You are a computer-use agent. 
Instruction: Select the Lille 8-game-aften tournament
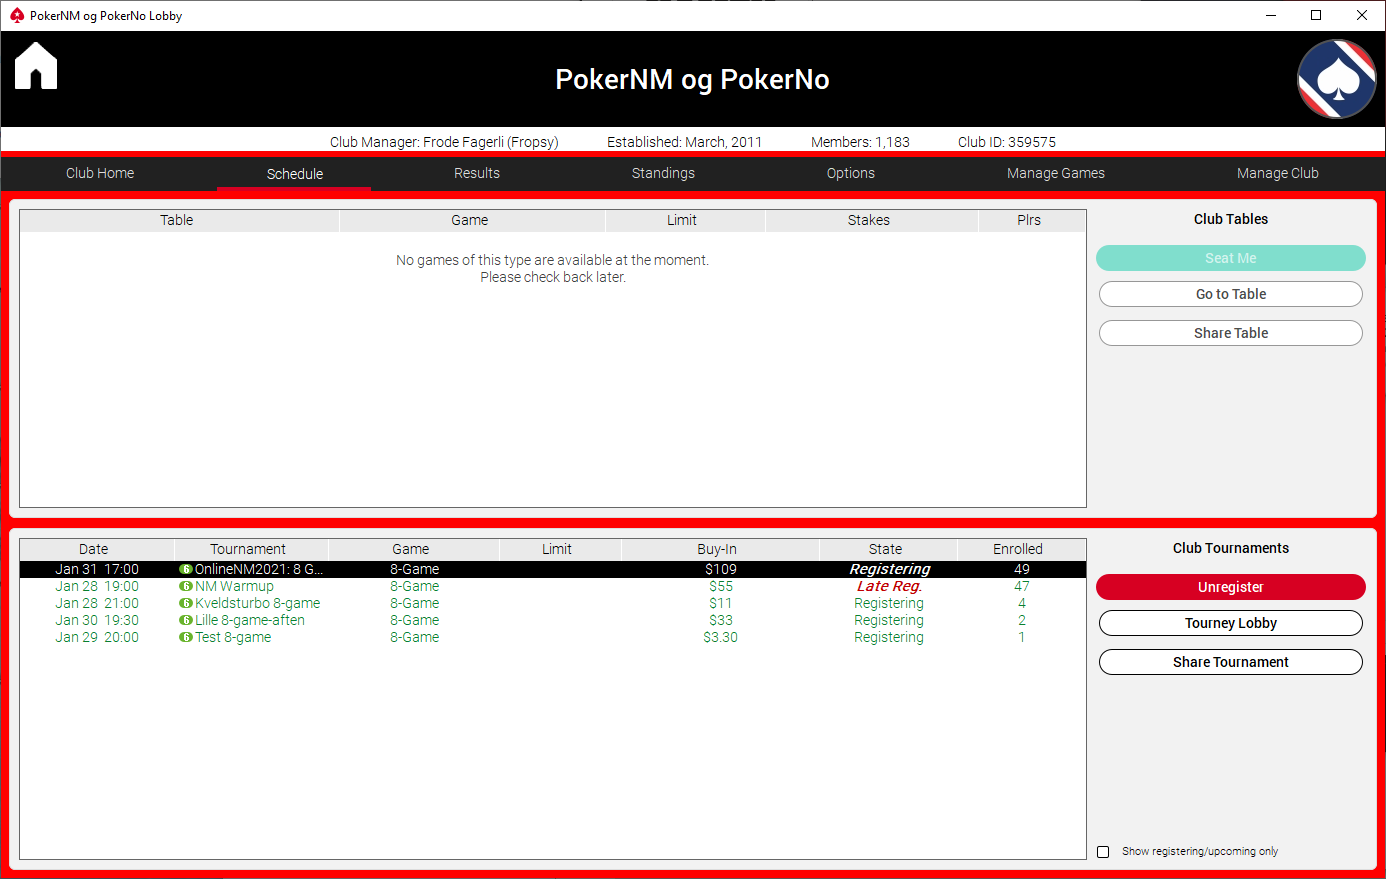tap(553, 620)
